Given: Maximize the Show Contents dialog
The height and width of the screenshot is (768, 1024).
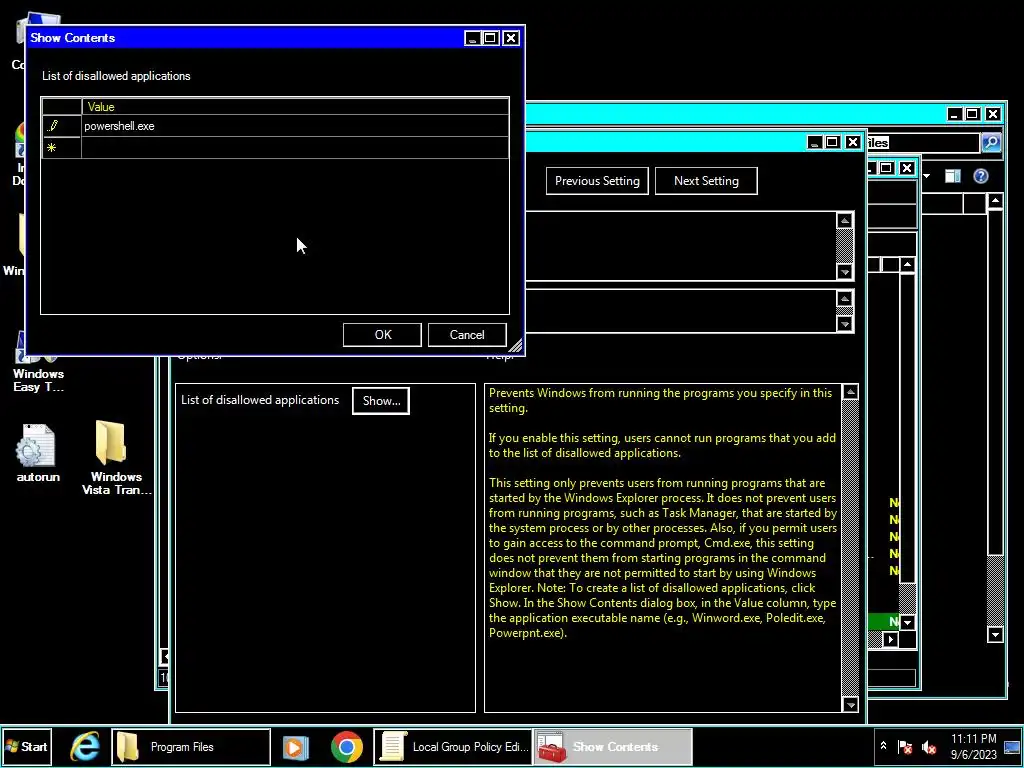Looking at the screenshot, I should pos(490,38).
